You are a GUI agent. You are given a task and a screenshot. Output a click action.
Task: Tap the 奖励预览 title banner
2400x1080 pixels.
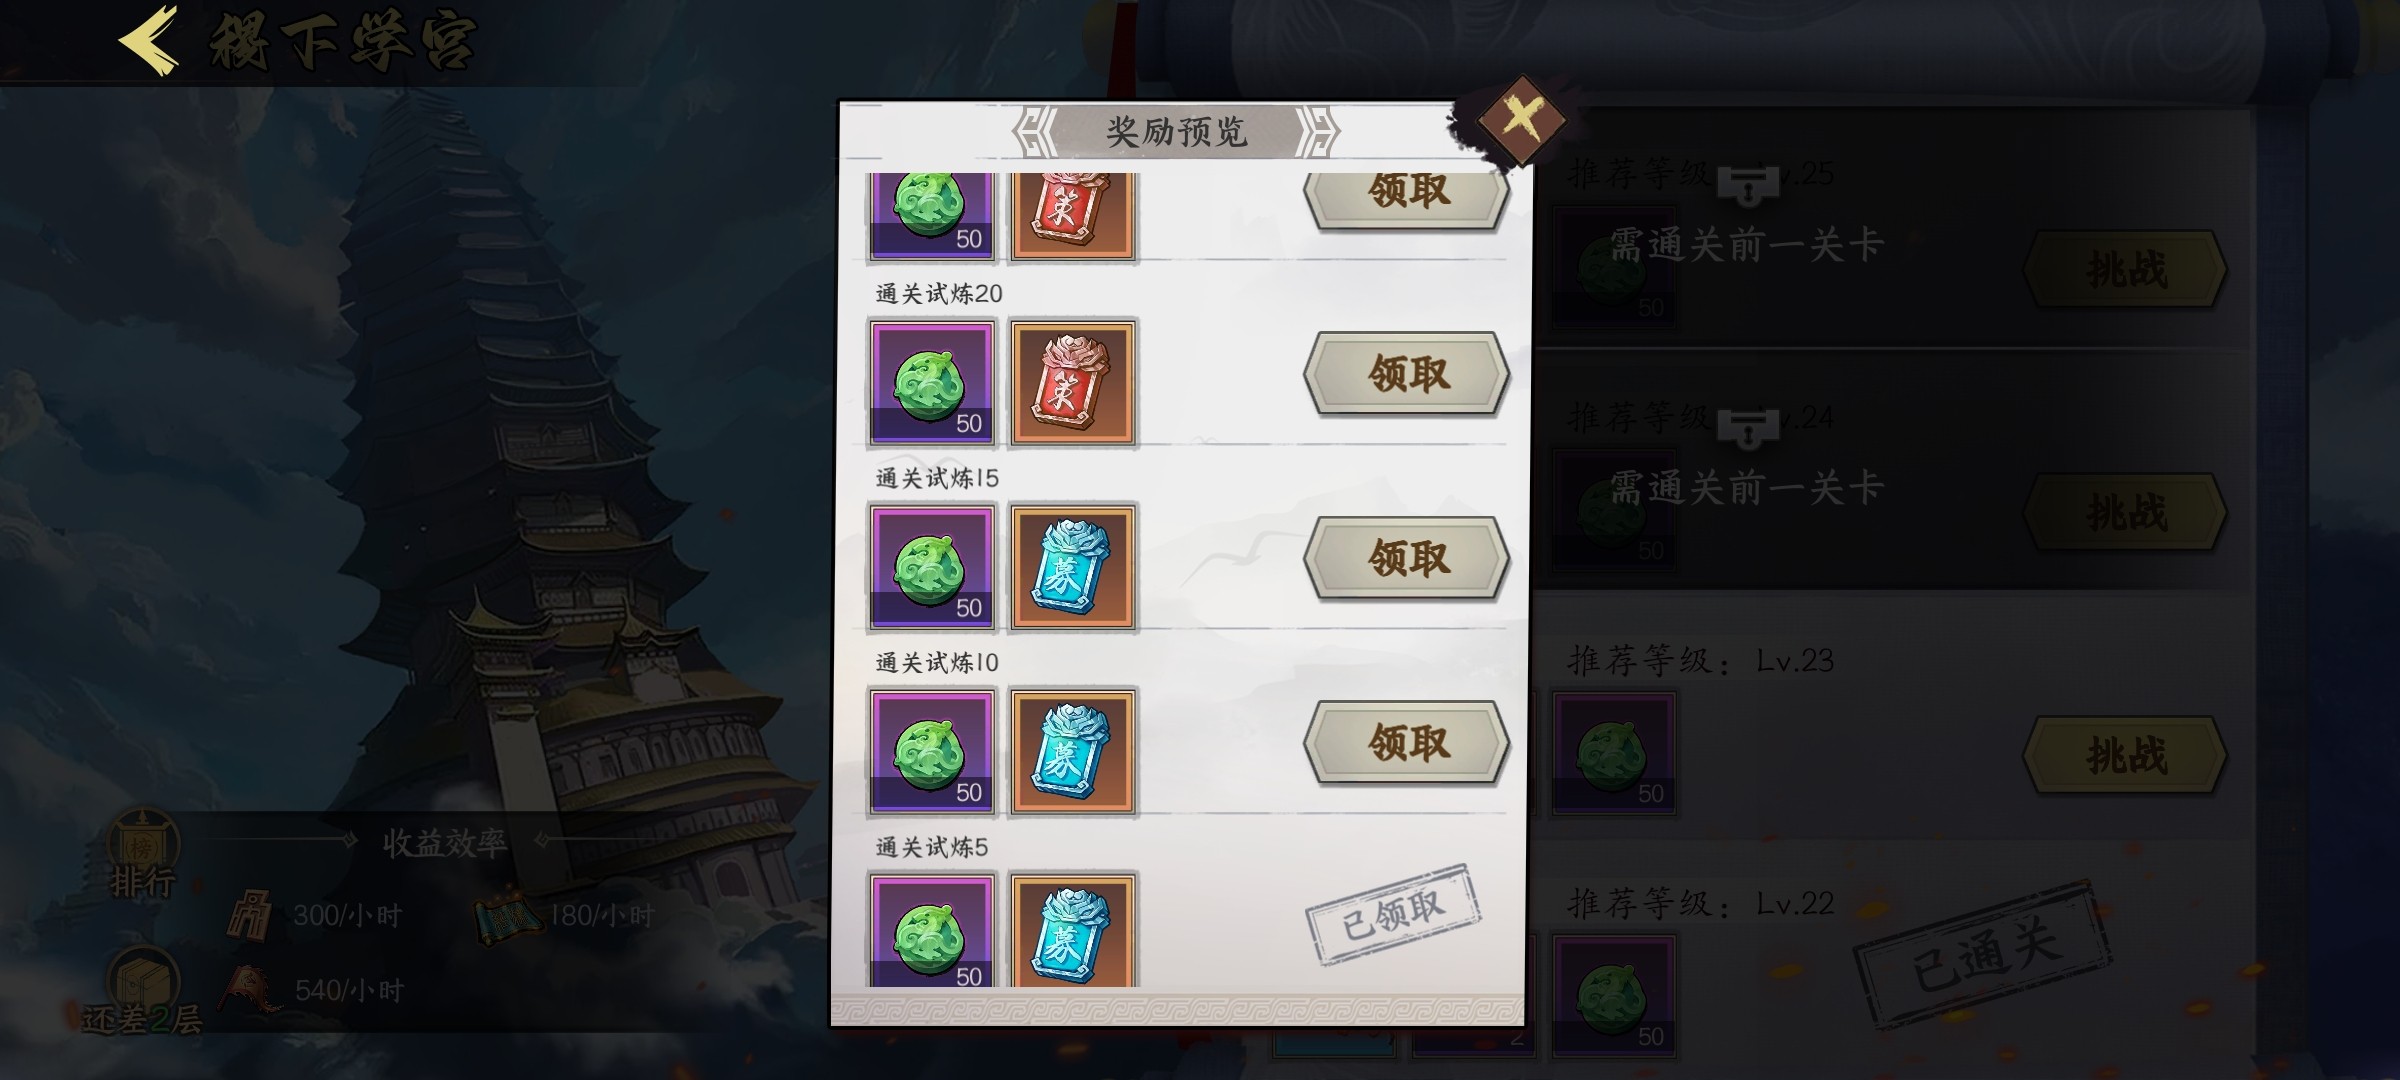(x=1176, y=132)
